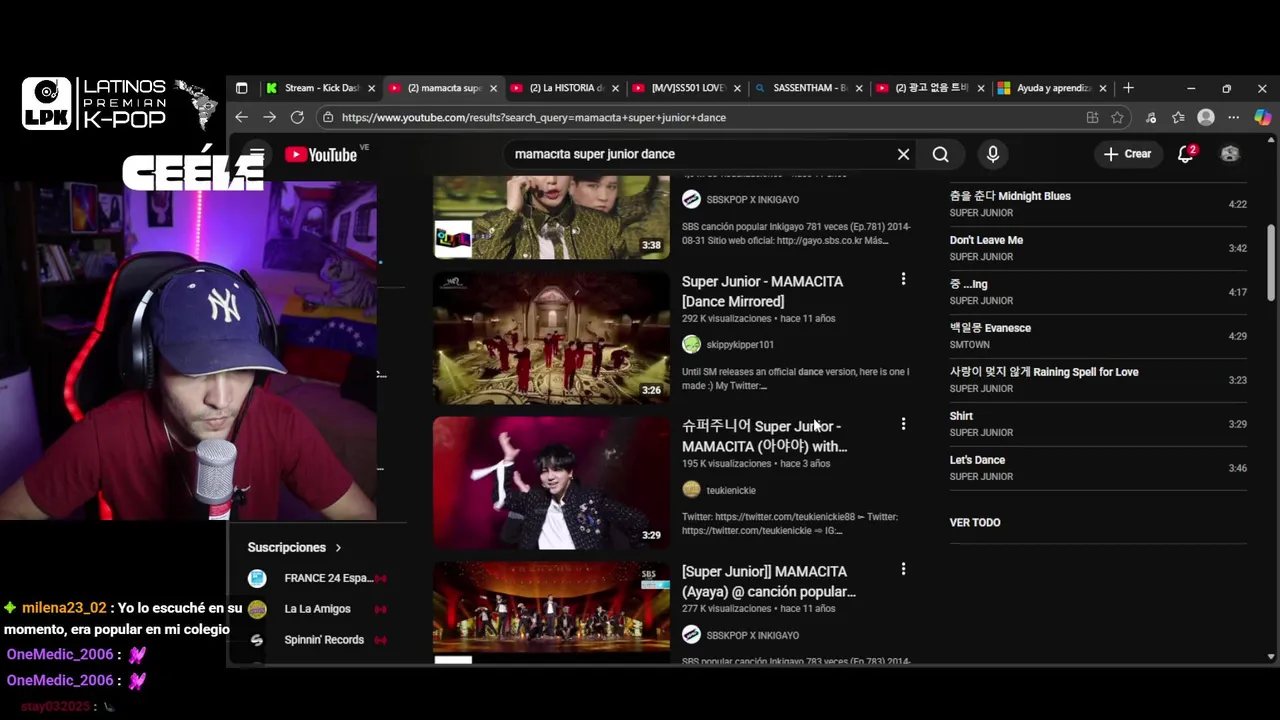The width and height of the screenshot is (1280, 720).
Task: Clear the YouTube search box text
Action: 903,154
